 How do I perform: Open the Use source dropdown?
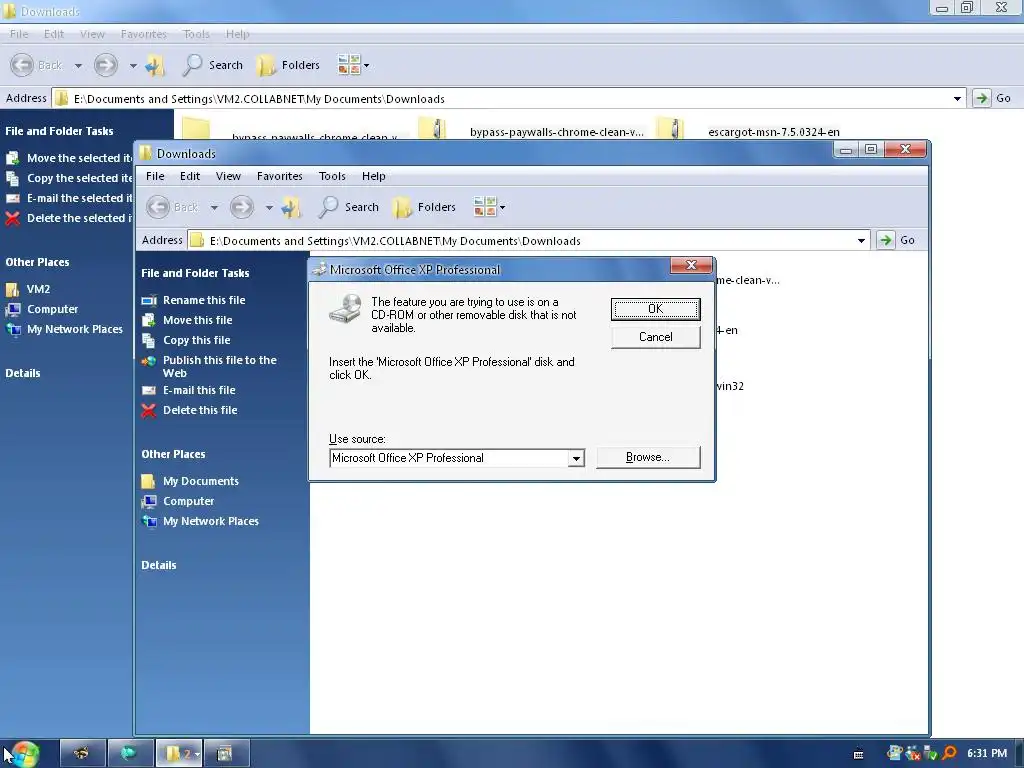pos(576,458)
